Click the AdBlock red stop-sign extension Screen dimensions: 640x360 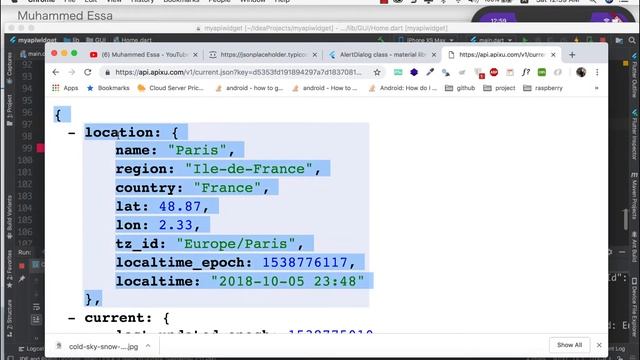pyautogui.click(x=494, y=72)
